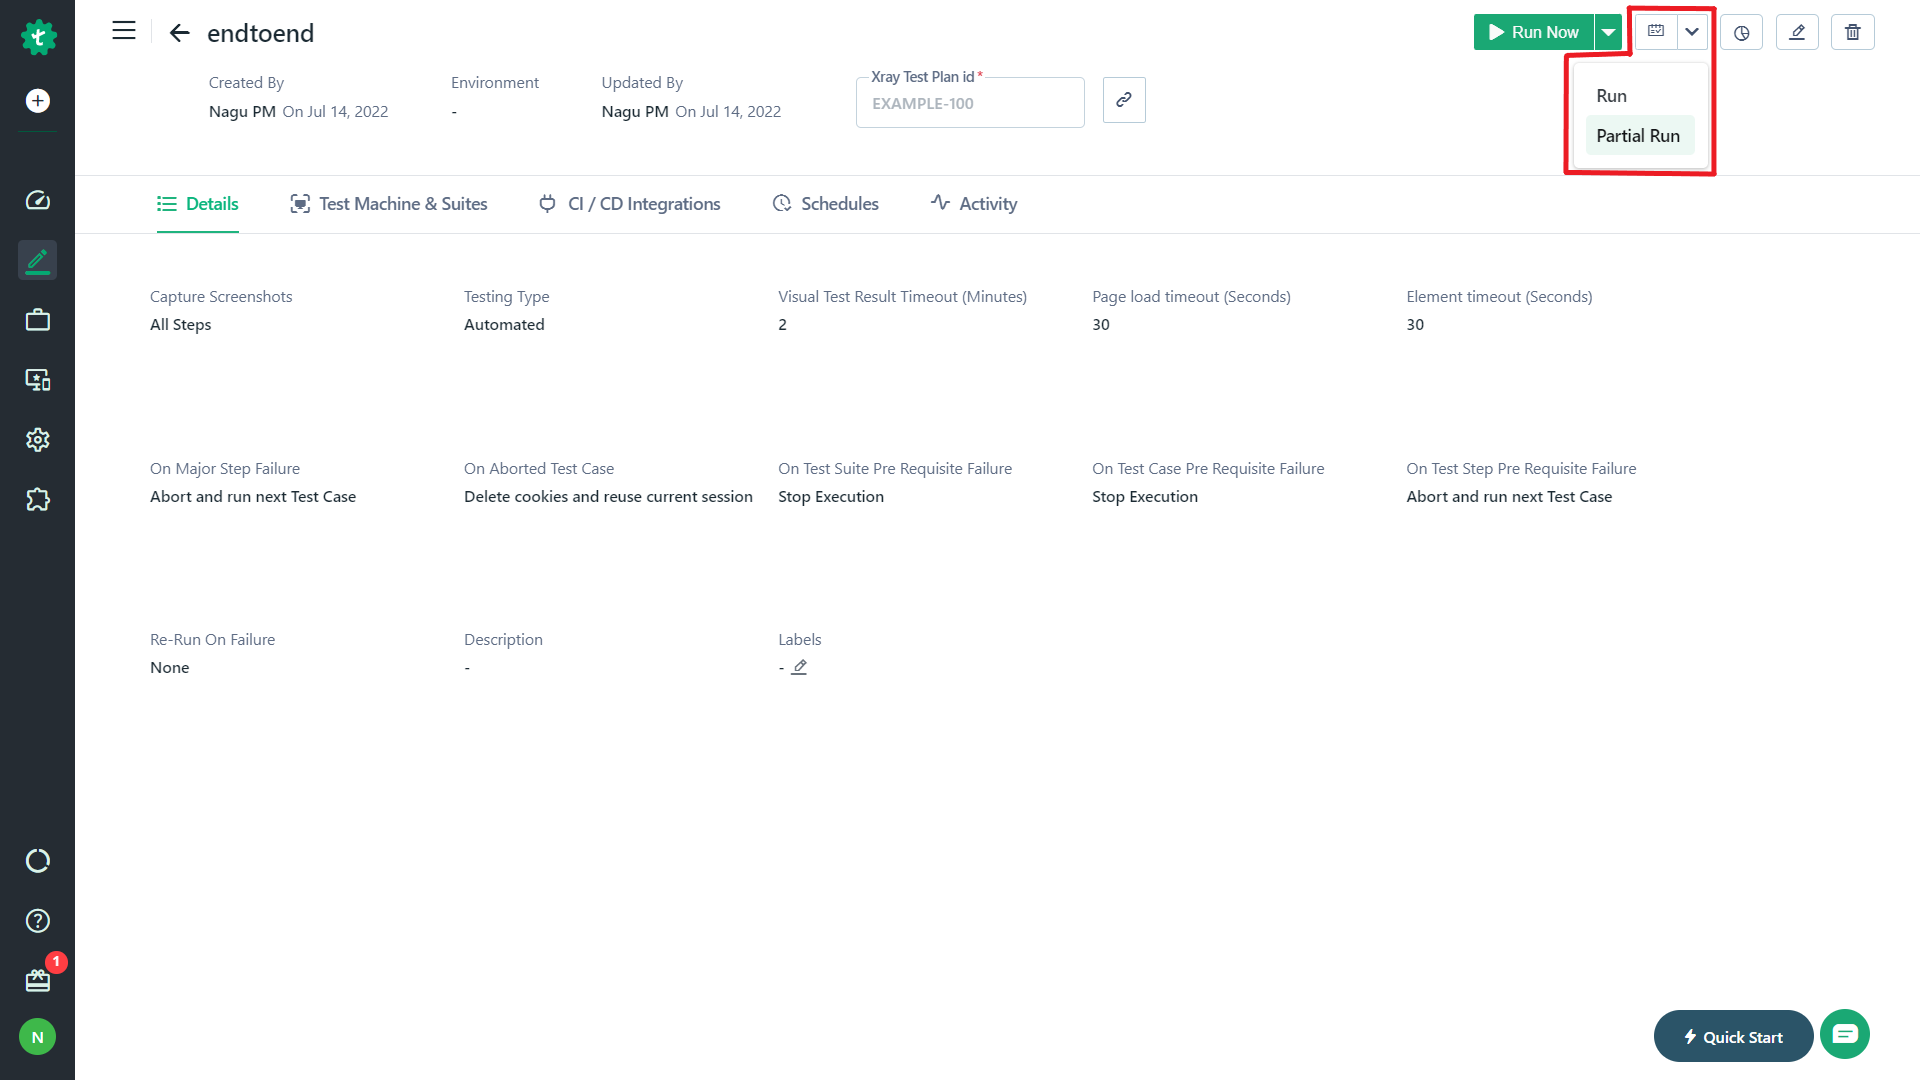Switch to the Activity tab

pyautogui.click(x=974, y=204)
